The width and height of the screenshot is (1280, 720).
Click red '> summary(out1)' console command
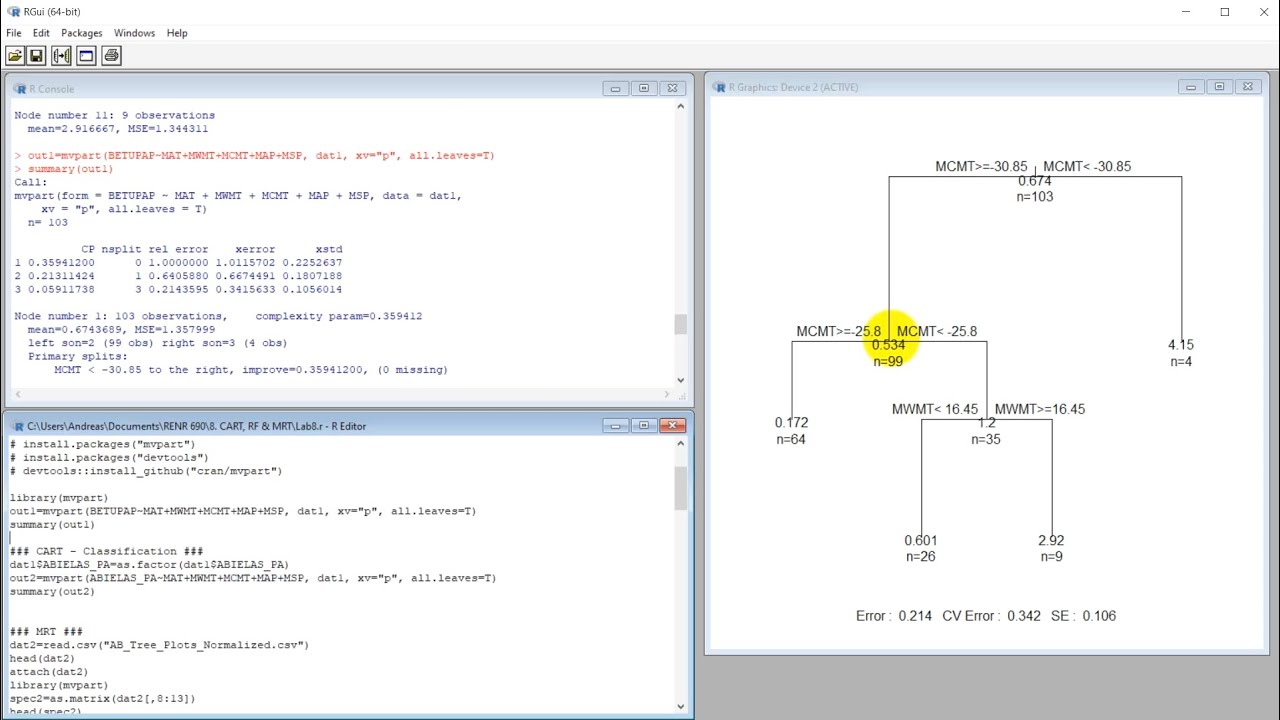pyautogui.click(x=64, y=169)
